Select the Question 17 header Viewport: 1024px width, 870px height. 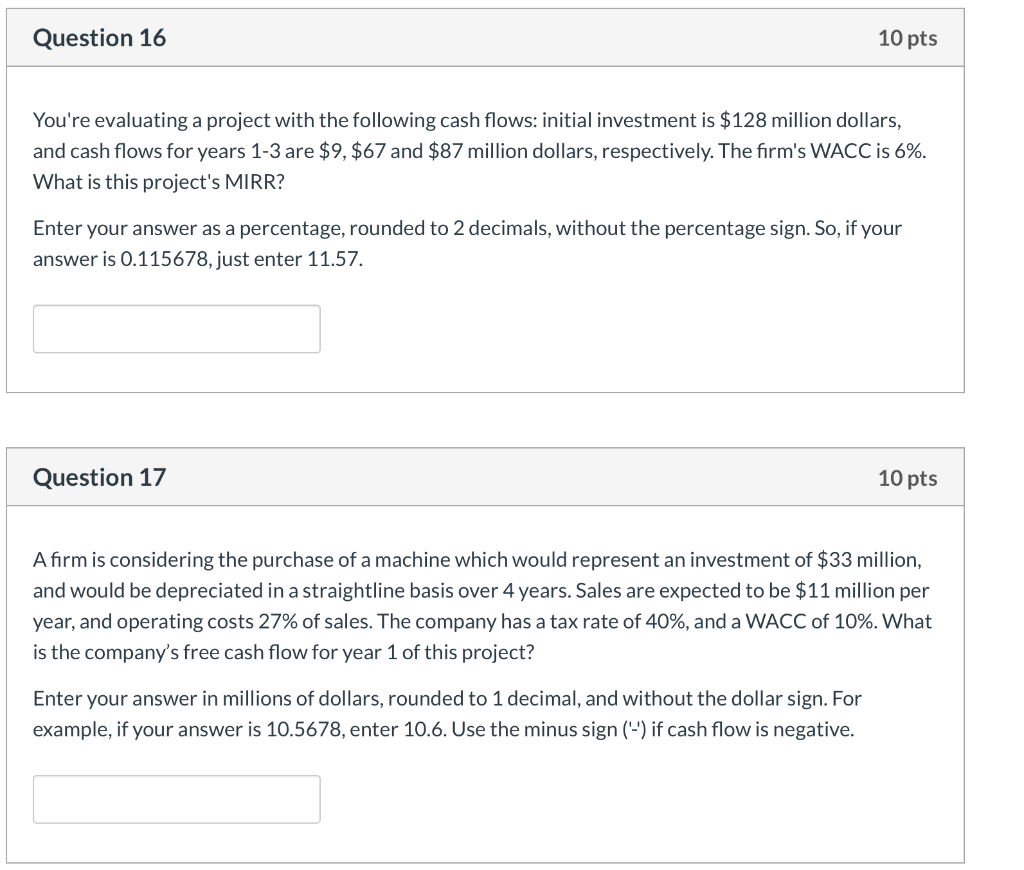[97, 477]
